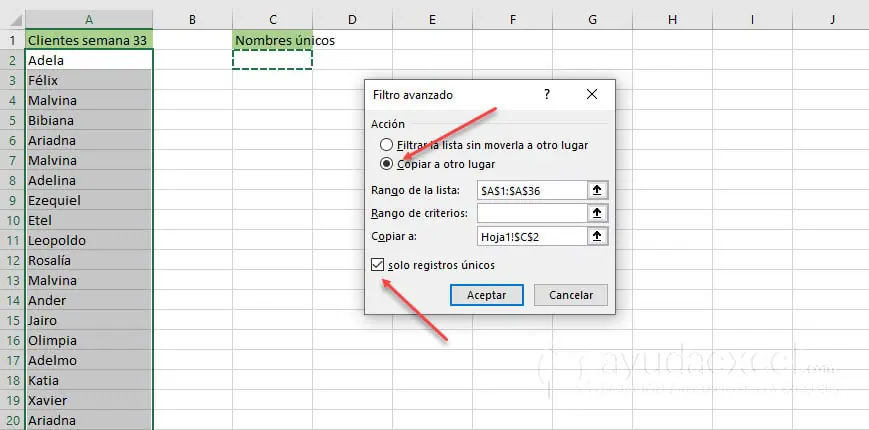This screenshot has height=430, width=869.
Task: Click cell containing 'Leopoldo'
Action: (x=90, y=240)
